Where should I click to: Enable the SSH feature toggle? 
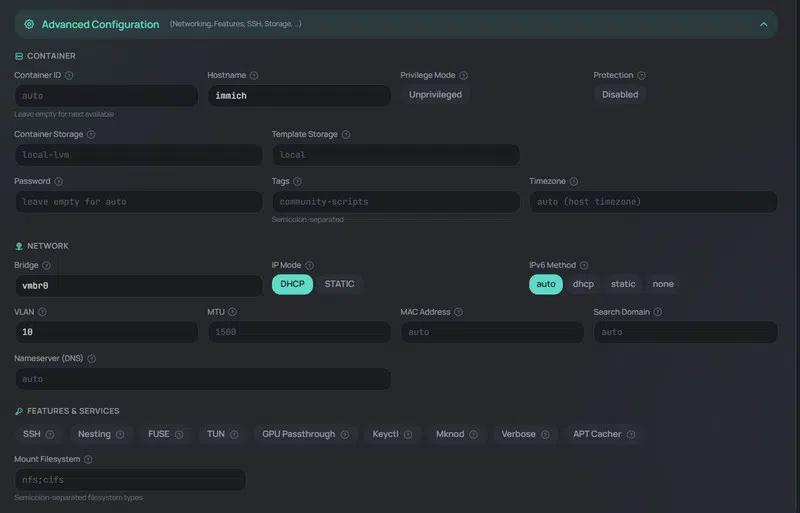32,434
